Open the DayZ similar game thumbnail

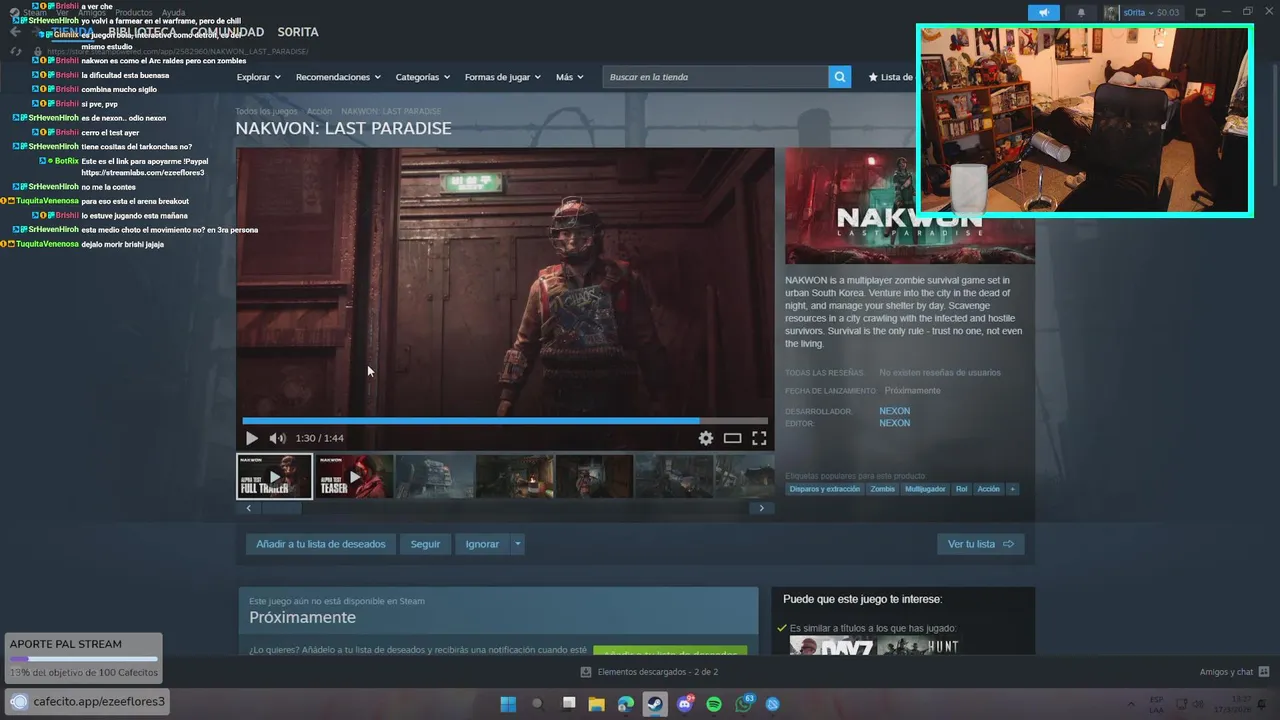pos(831,646)
